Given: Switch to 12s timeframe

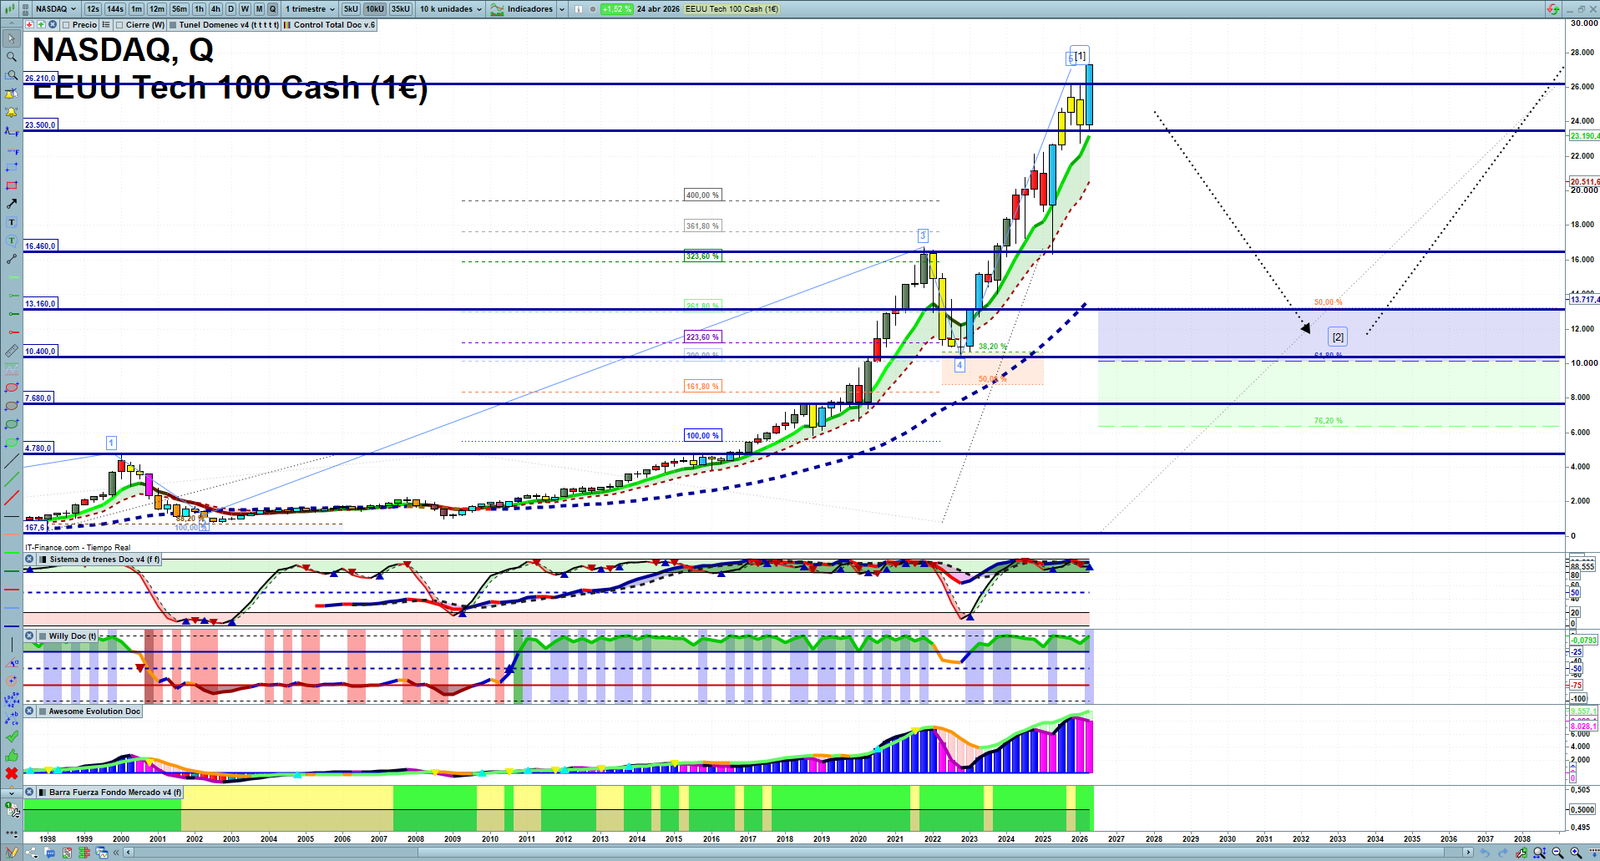Looking at the screenshot, I should pyautogui.click(x=93, y=9).
